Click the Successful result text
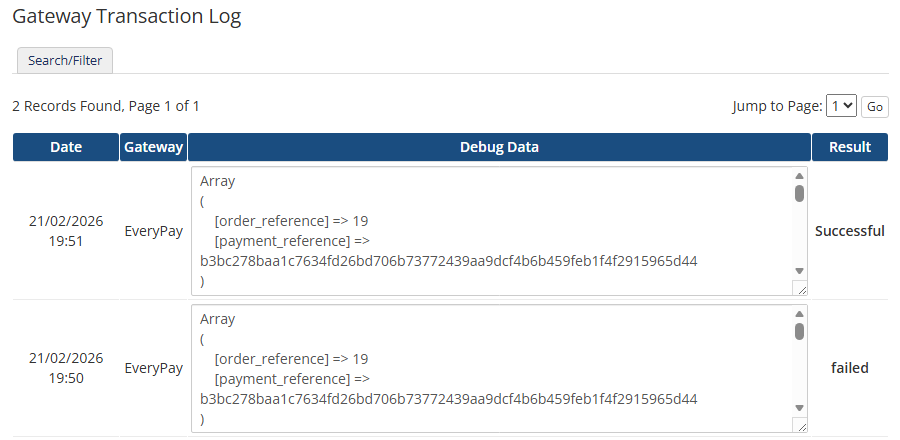This screenshot has height=440, width=900. coord(849,231)
